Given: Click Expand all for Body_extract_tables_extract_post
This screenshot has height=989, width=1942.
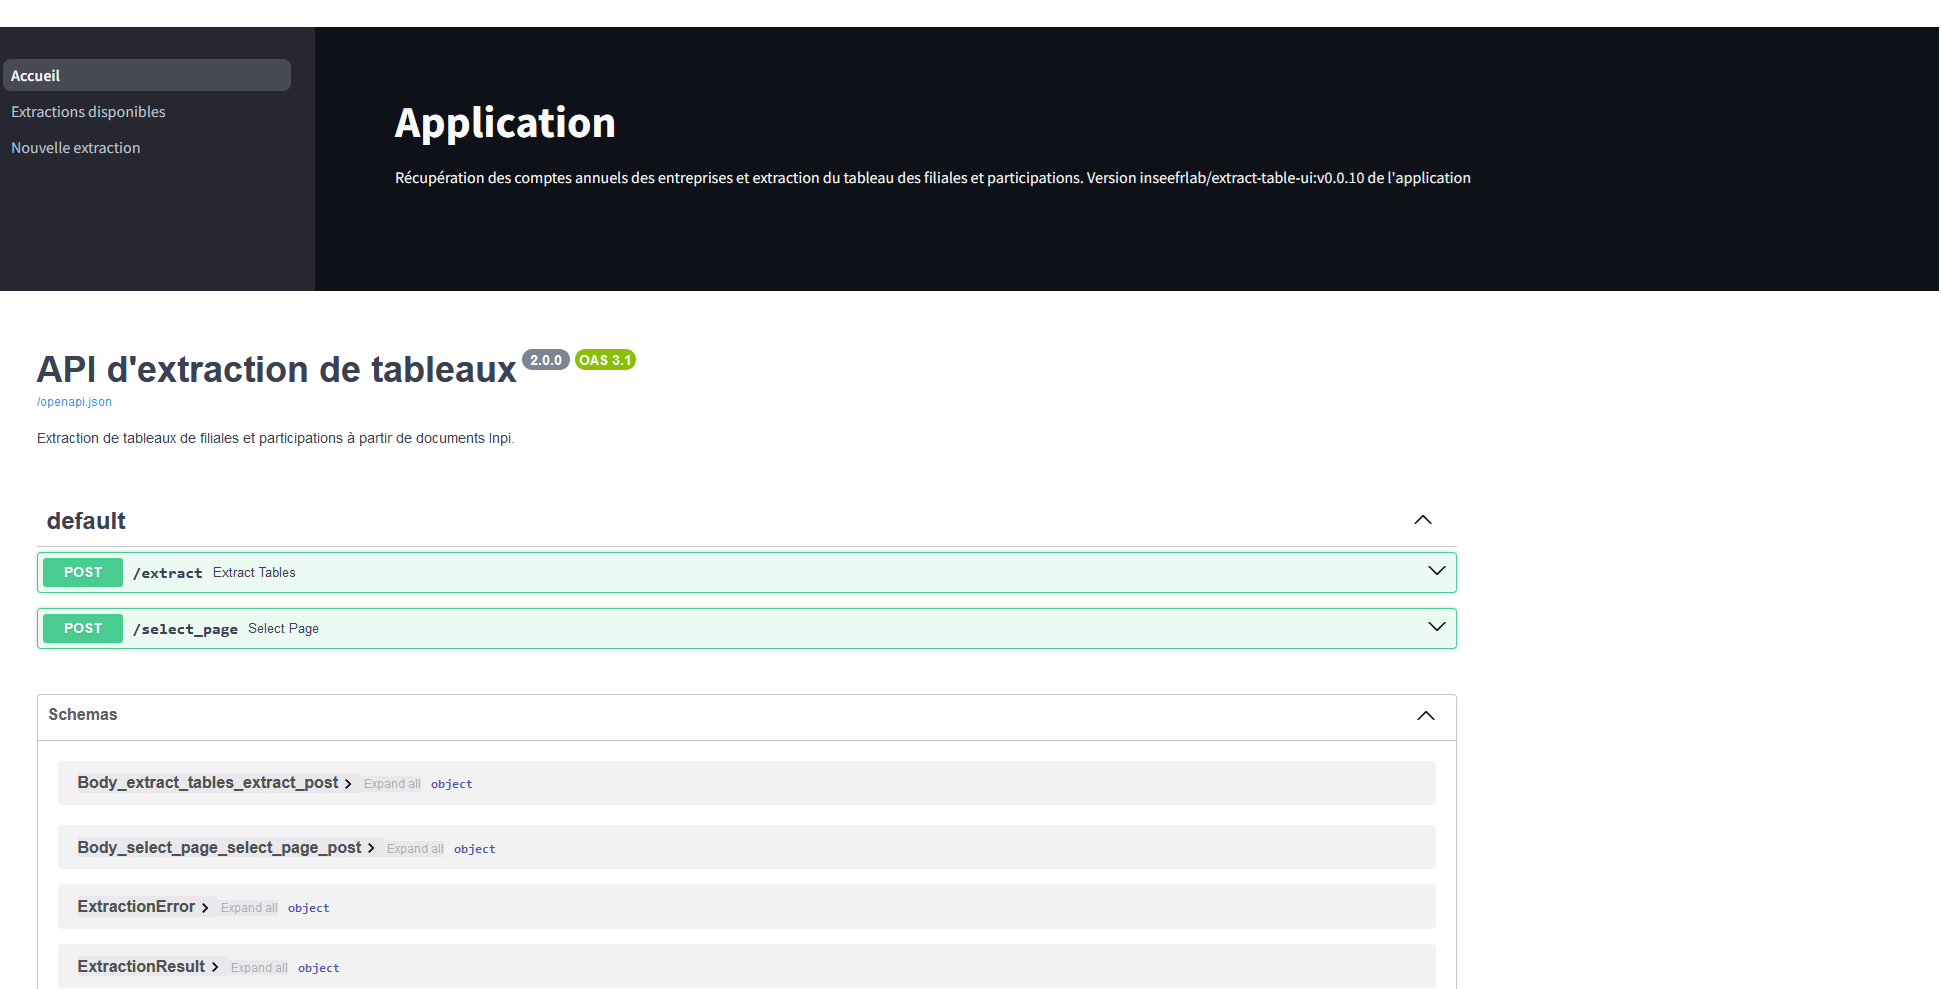Looking at the screenshot, I should pyautogui.click(x=392, y=784).
